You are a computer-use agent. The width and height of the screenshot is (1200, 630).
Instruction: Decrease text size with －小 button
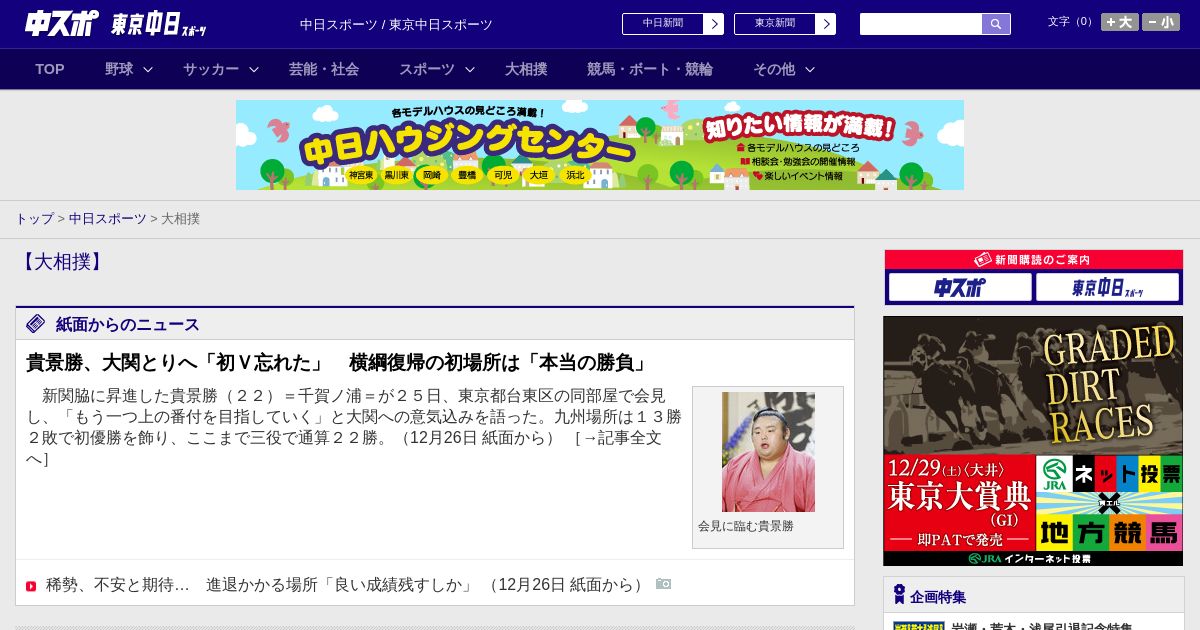pos(1161,22)
